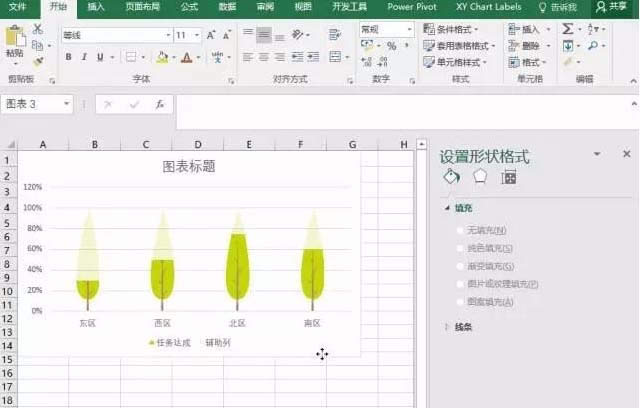The height and width of the screenshot is (408, 640).
Task: Apply underline formatting
Action: (98, 57)
